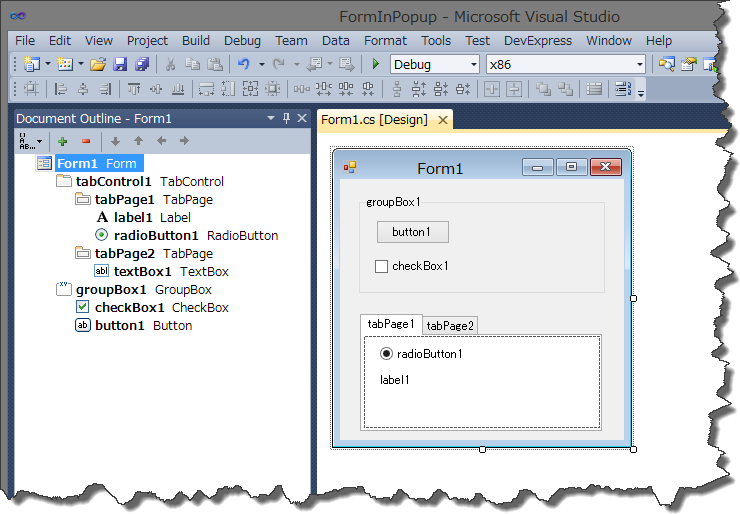Click button1 on the designer form

point(412,232)
